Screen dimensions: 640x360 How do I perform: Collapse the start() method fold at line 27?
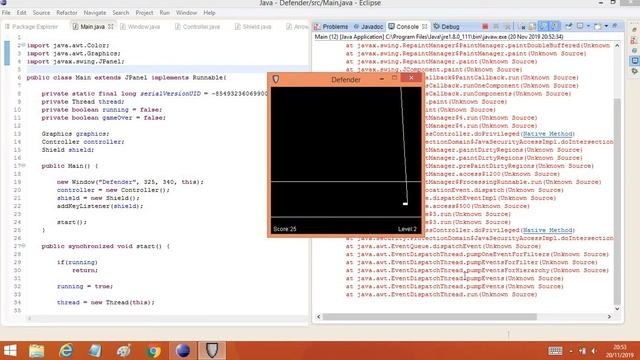(x=23, y=246)
